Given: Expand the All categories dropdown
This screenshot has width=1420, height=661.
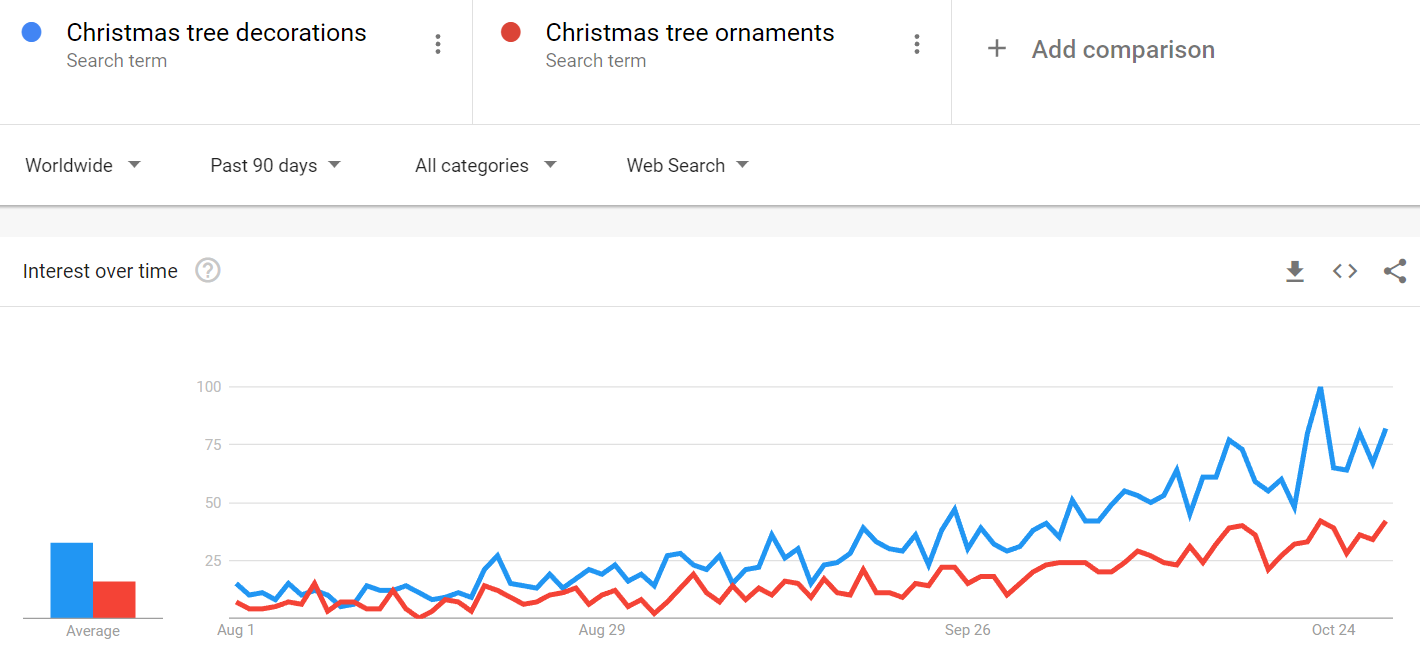Looking at the screenshot, I should pos(485,165).
